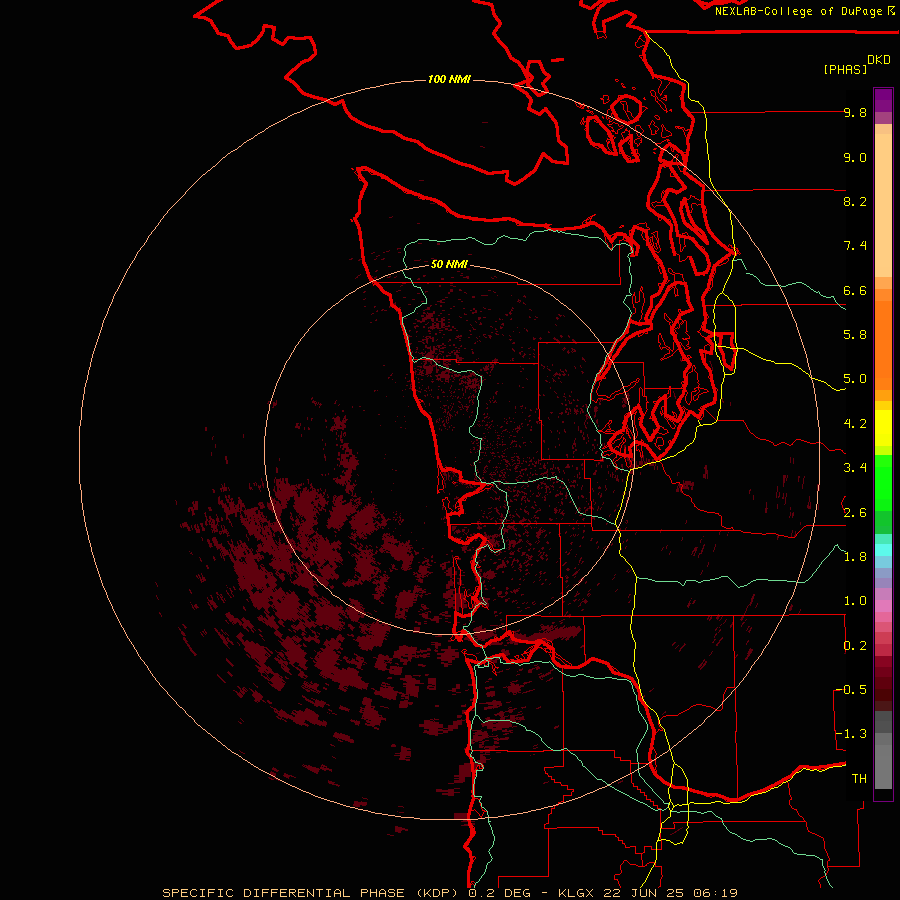Click the TH threshold label
The width and height of the screenshot is (900, 900).
[x=859, y=779]
